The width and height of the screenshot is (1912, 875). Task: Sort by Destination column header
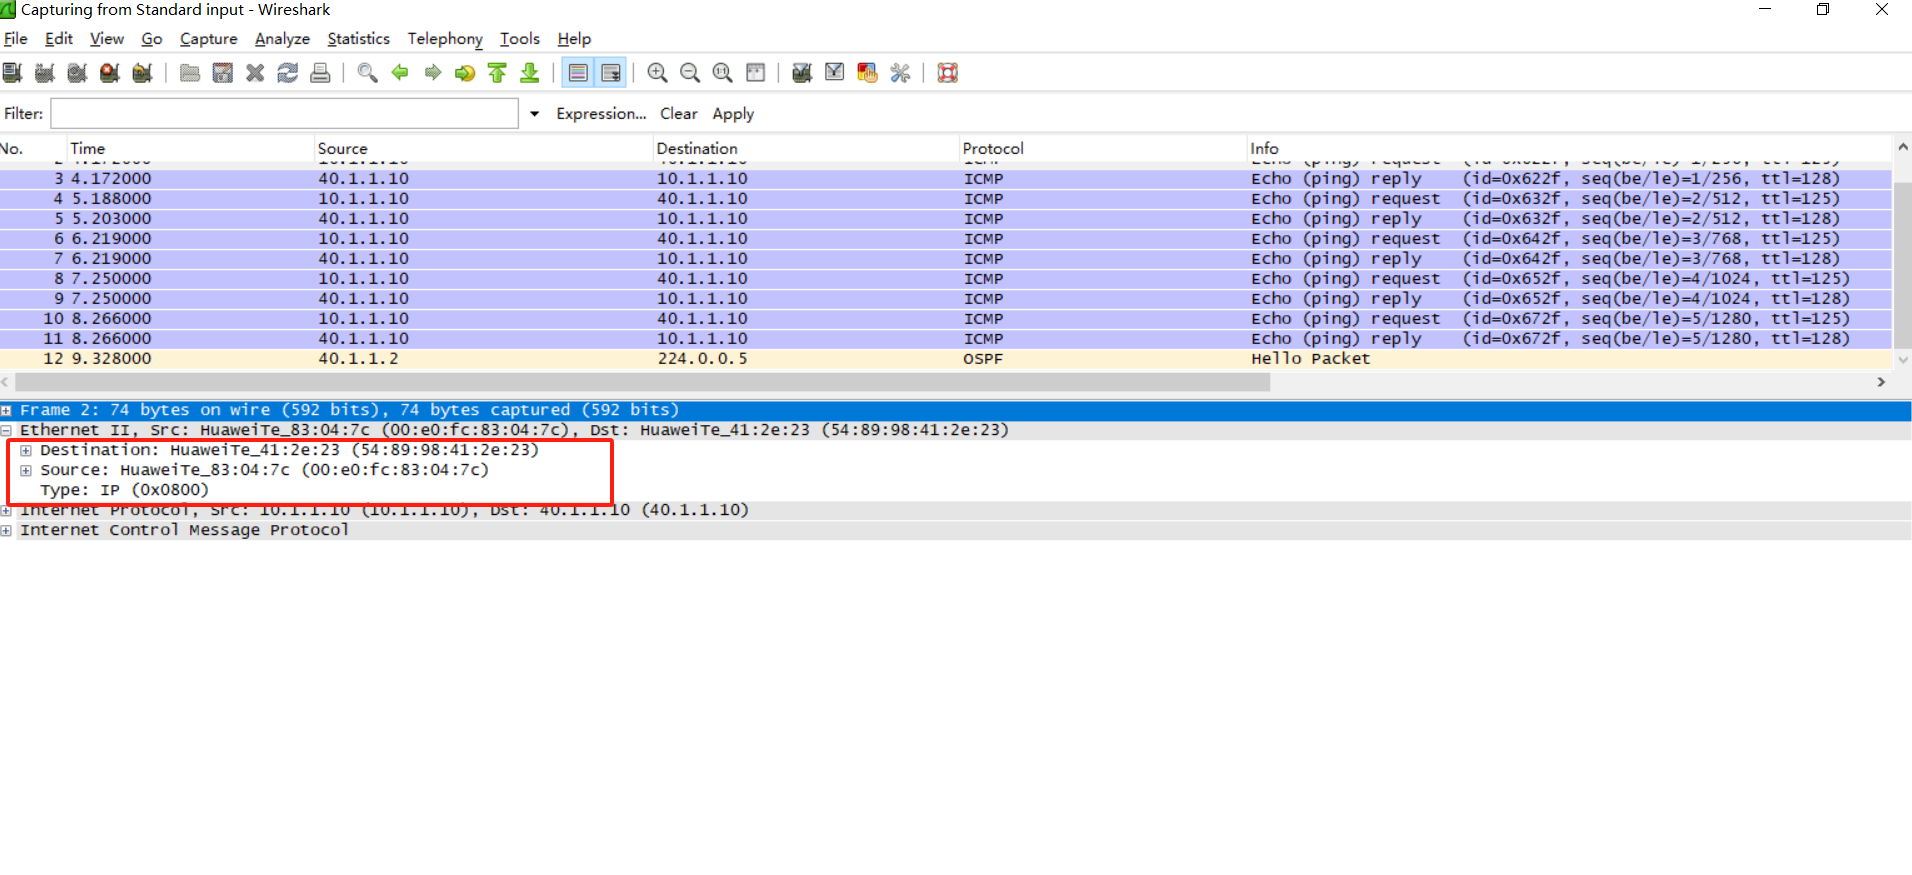pos(806,148)
